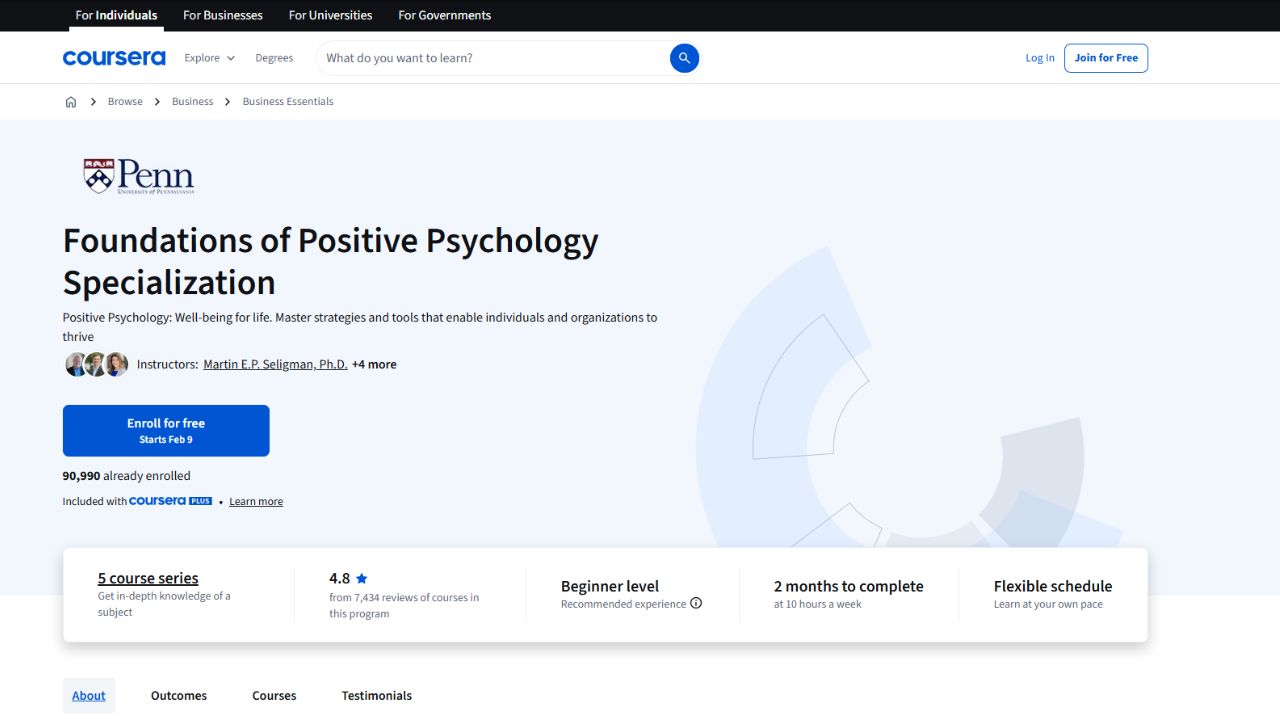This screenshot has height=720, width=1280.
Task: Click the Coursera logo
Action: 114,57
